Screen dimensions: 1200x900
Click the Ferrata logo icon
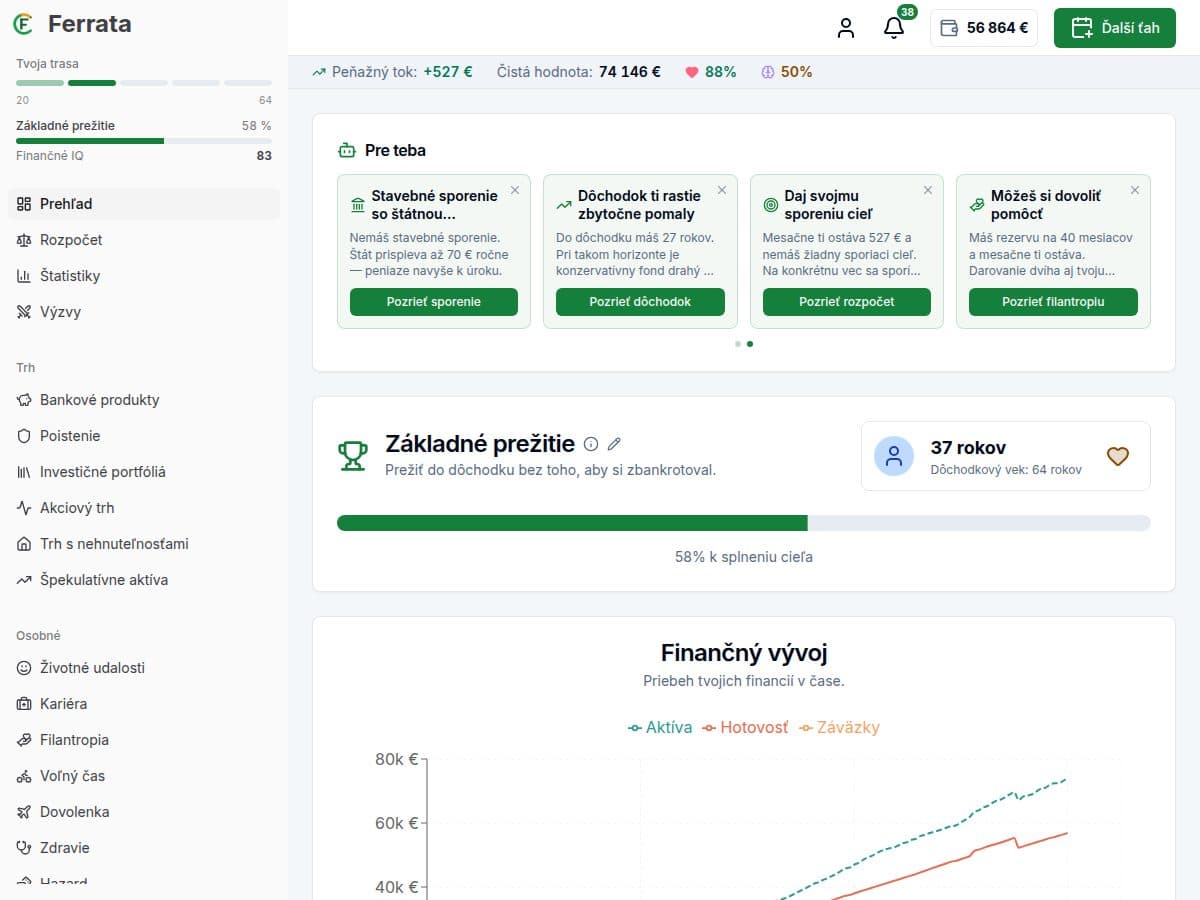(x=23, y=24)
